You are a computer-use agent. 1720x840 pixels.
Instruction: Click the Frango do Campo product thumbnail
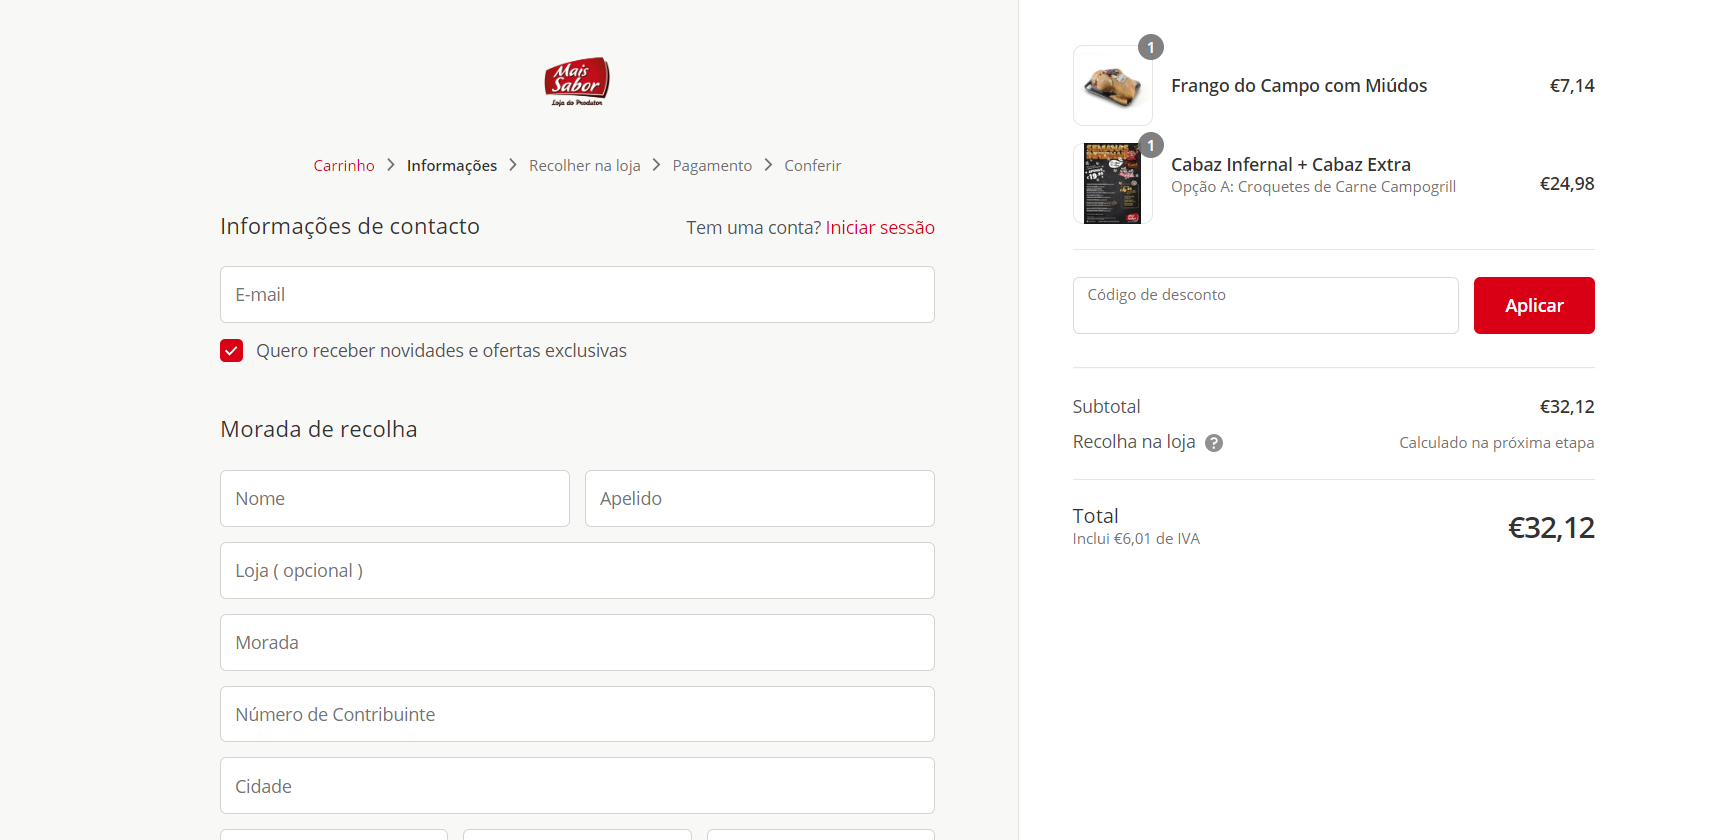1113,85
